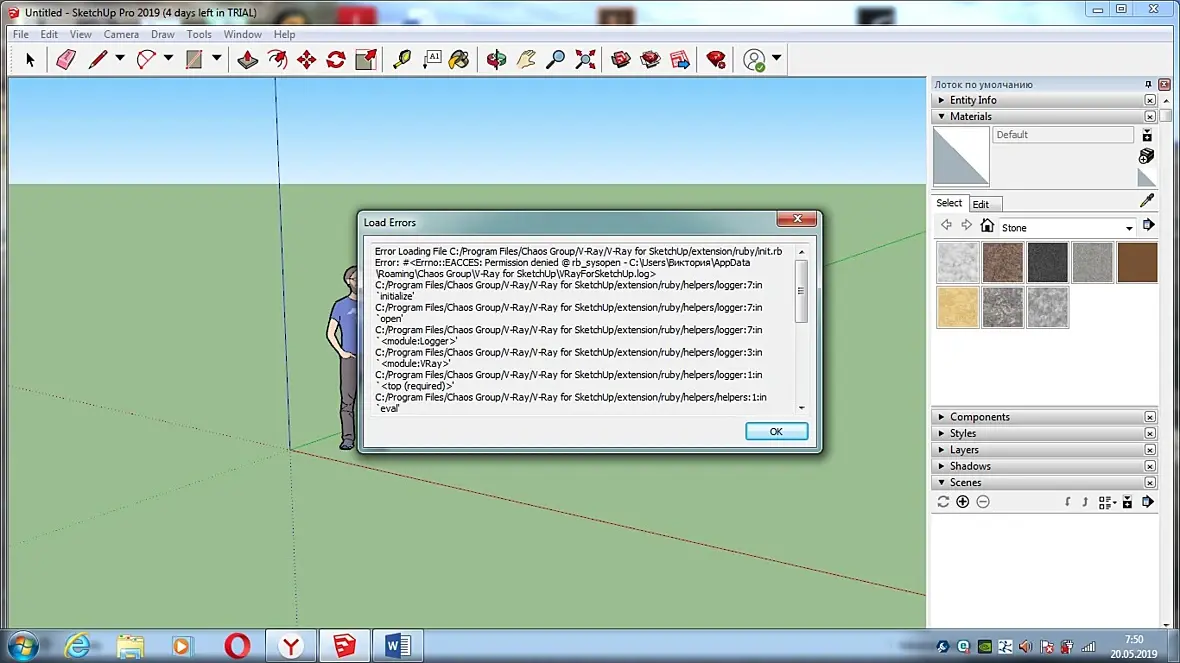Expand the Layers panel
1180x663 pixels.
pos(941,450)
